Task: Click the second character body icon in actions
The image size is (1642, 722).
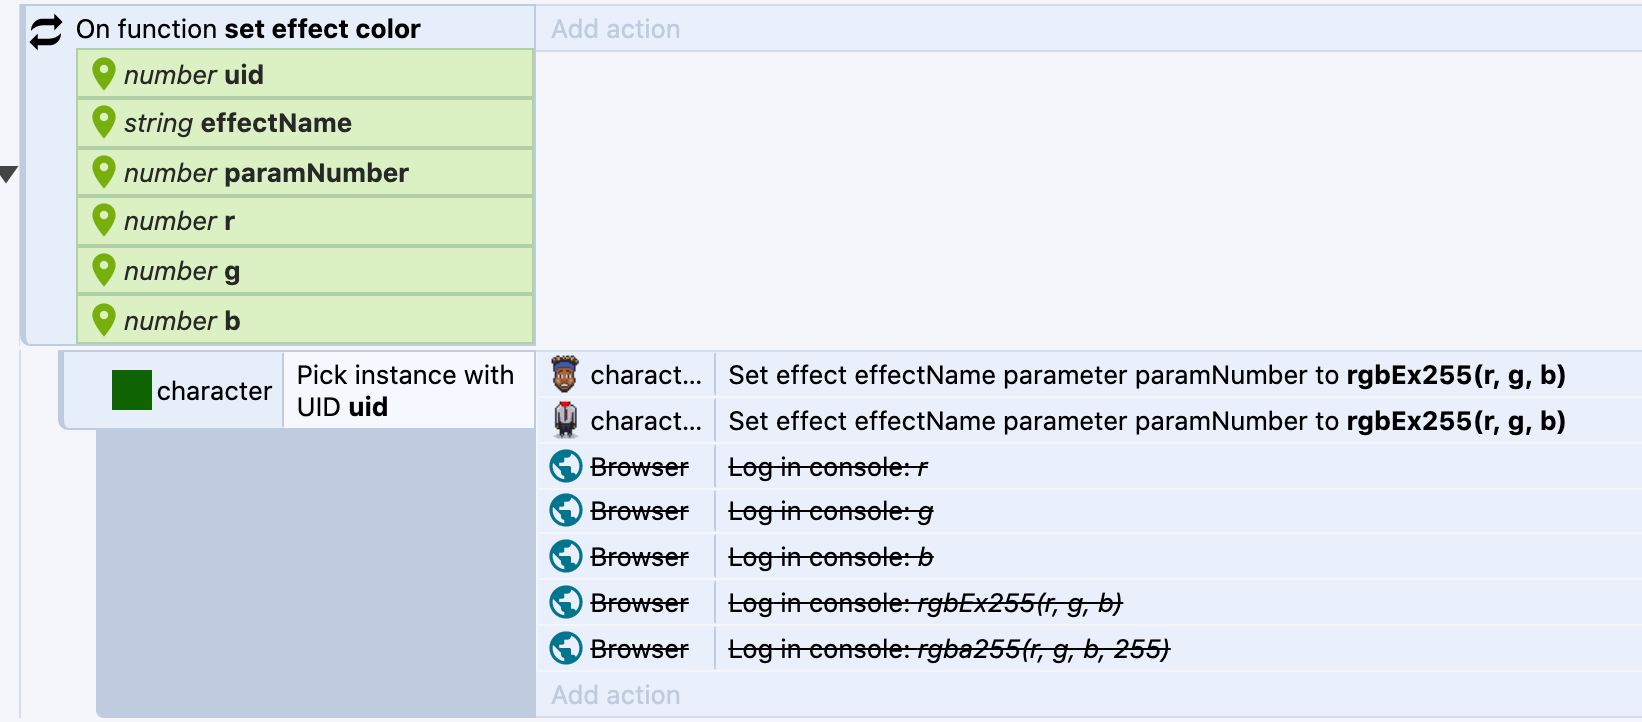Action: tap(565, 420)
